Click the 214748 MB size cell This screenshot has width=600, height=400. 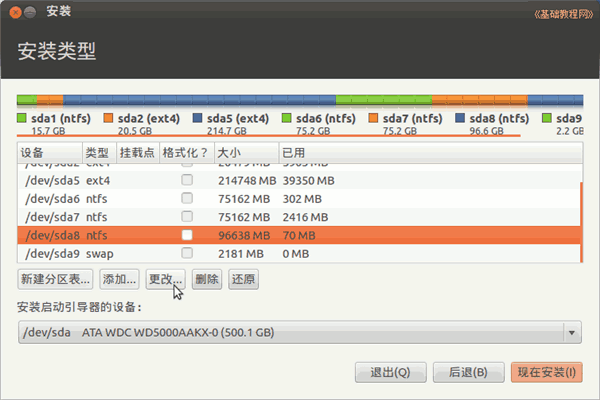point(247,181)
